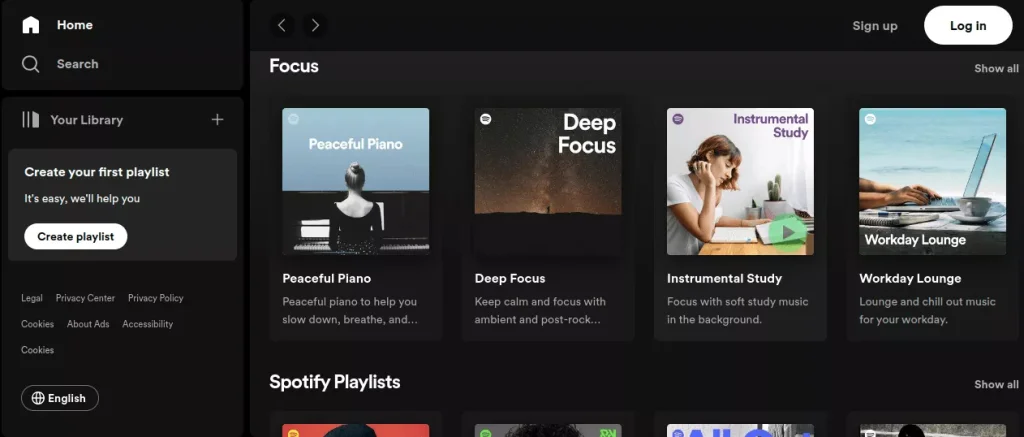Click the globe icon on English button

tap(38, 398)
